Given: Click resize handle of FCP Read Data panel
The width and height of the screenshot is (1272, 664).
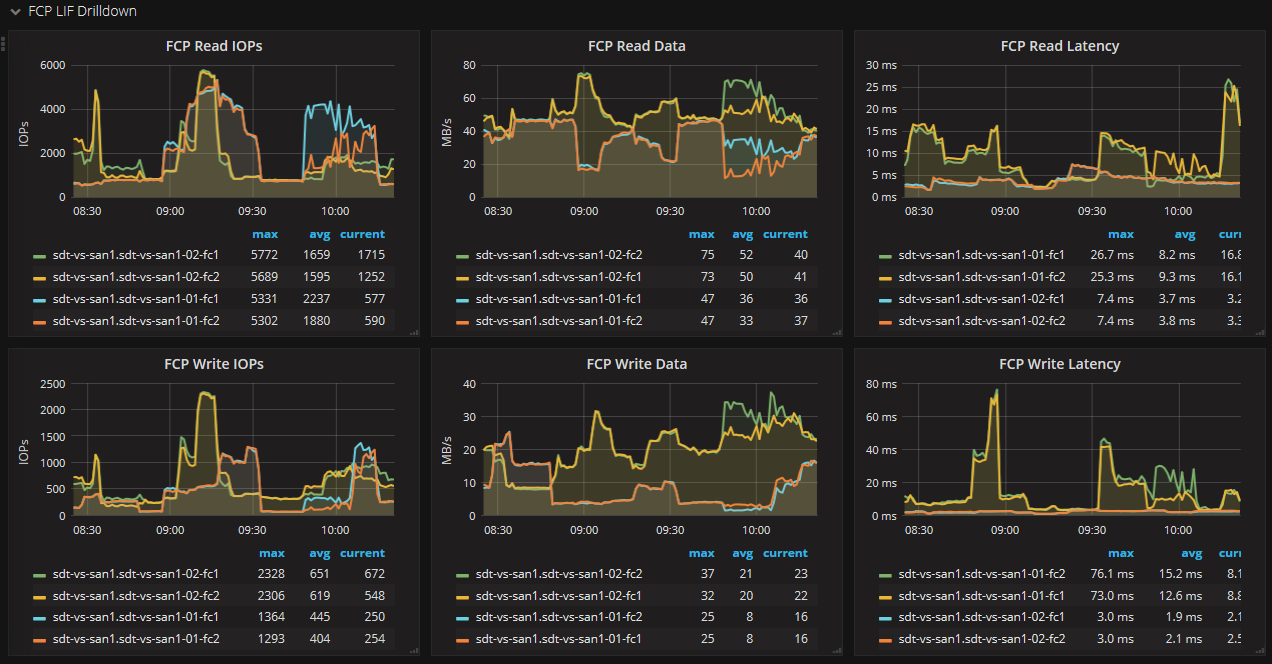Looking at the screenshot, I should [x=836, y=331].
